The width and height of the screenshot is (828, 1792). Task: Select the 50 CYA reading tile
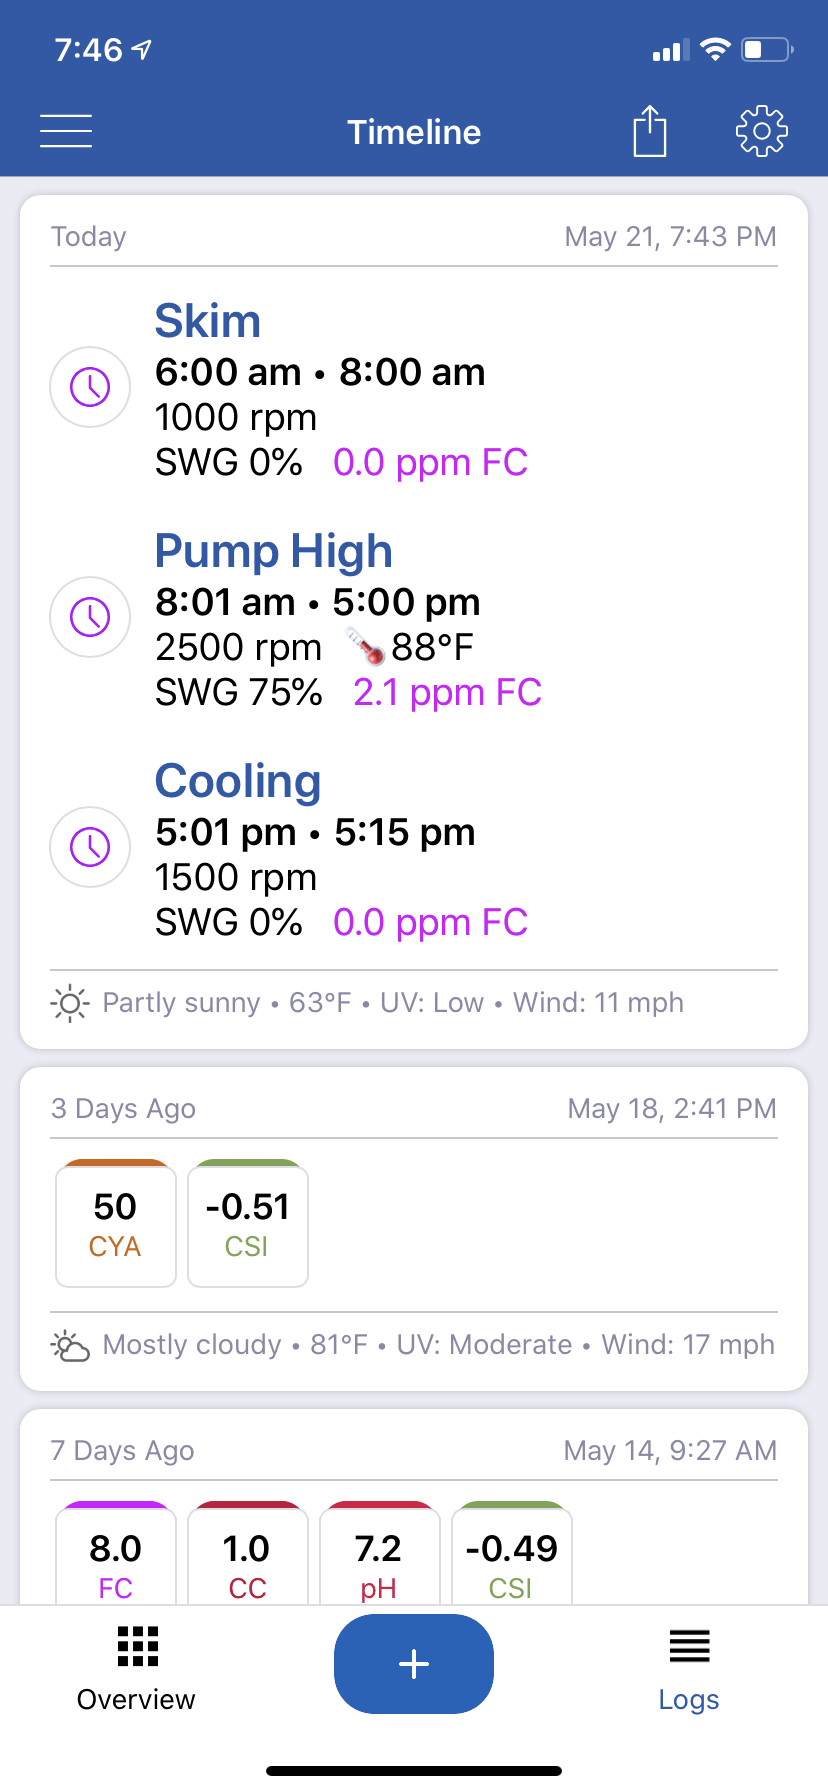click(116, 1224)
